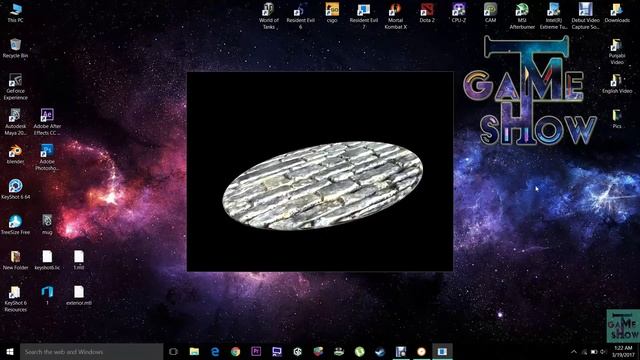Launch the KeyShot 6 64 shortcut
This screenshot has width=640, height=360.
click(x=16, y=189)
